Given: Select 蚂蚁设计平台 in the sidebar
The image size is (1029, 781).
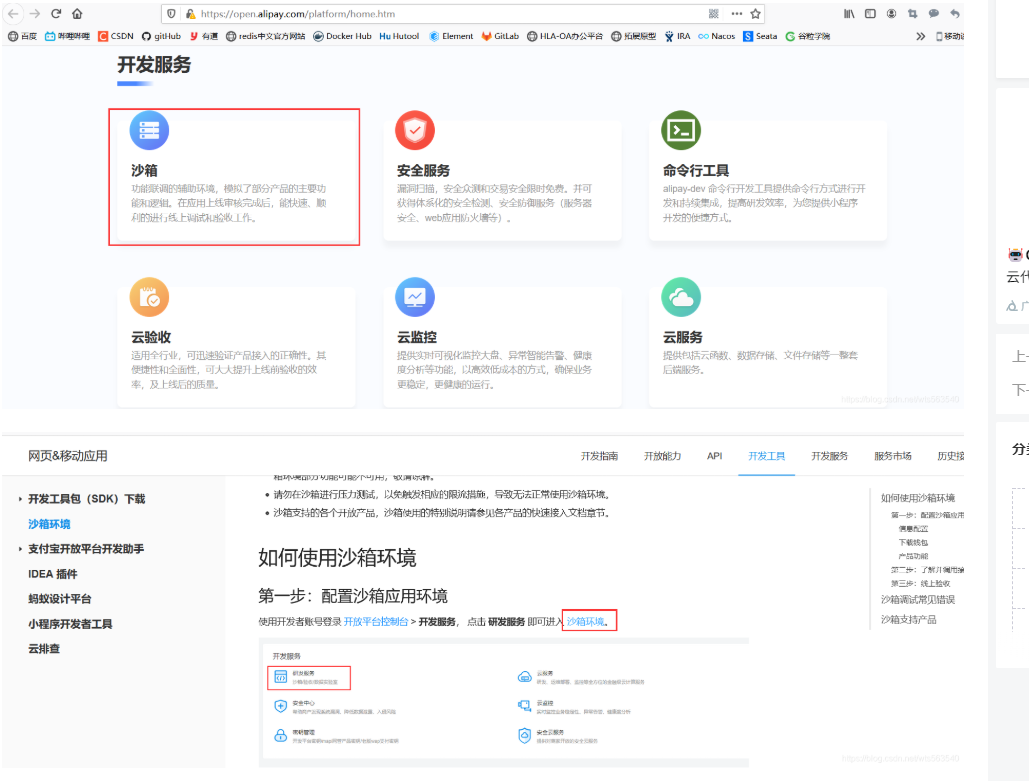Looking at the screenshot, I should [60, 599].
